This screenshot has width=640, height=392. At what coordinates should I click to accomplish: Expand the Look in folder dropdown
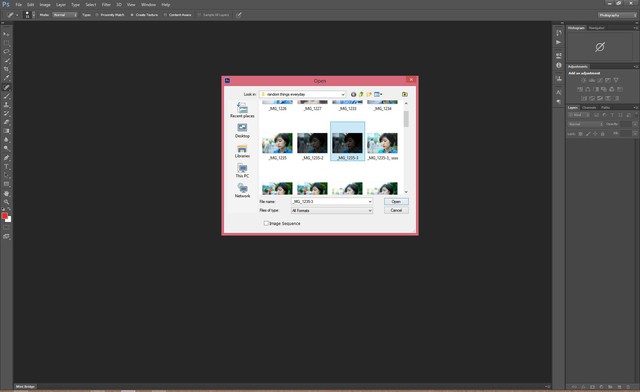click(x=302, y=94)
